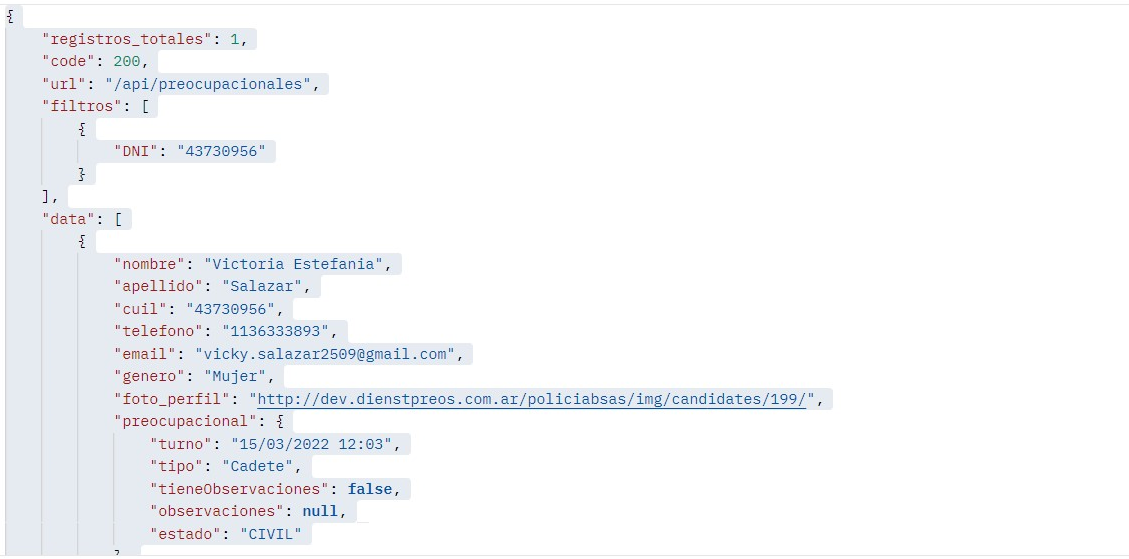
Task: Click the estado value "CIVIL"
Action: tap(270, 534)
